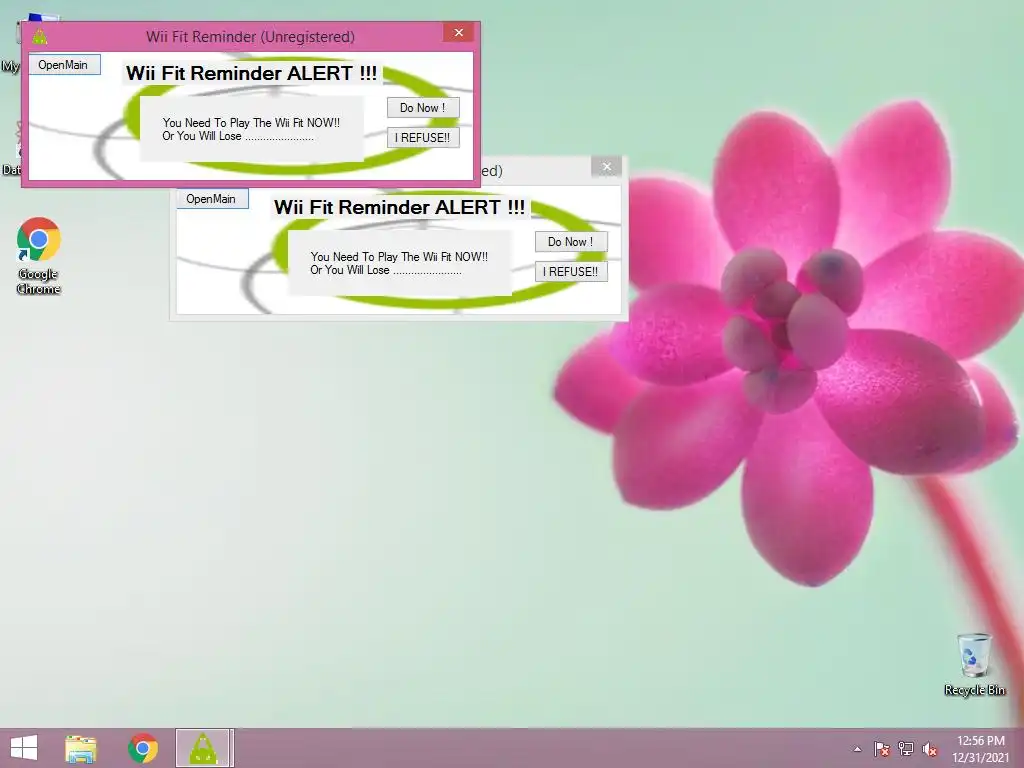The height and width of the screenshot is (768, 1024).
Task: Click I REFUSE!! in the back alert window
Action: pyautogui.click(x=571, y=272)
